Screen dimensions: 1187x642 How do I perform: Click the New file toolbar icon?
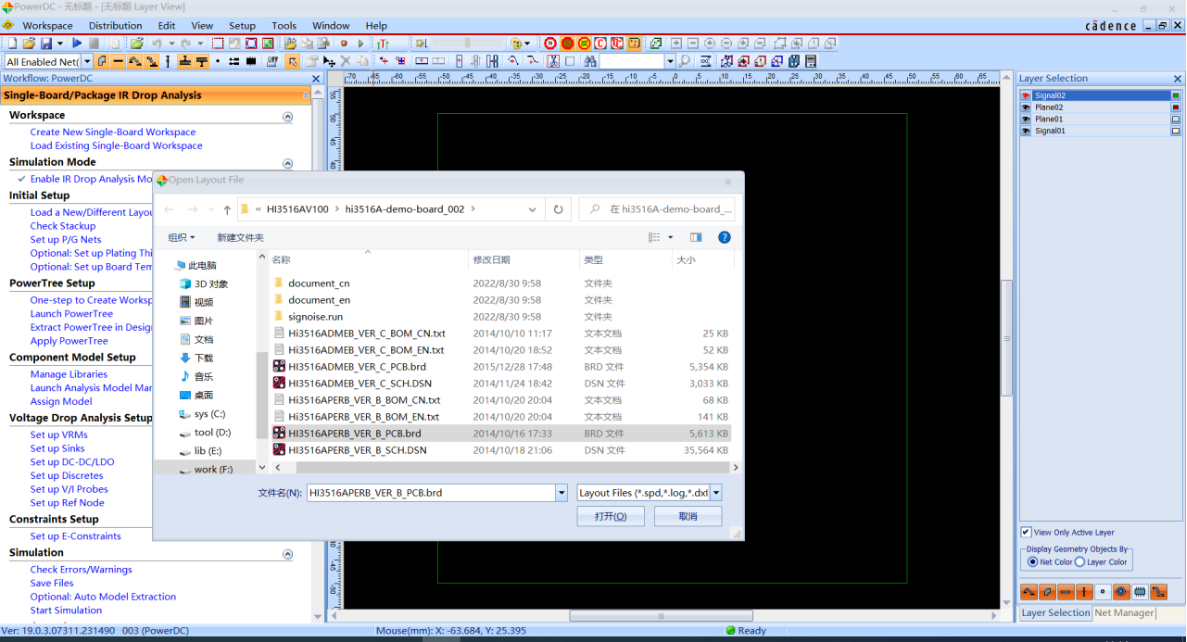click(x=12, y=43)
